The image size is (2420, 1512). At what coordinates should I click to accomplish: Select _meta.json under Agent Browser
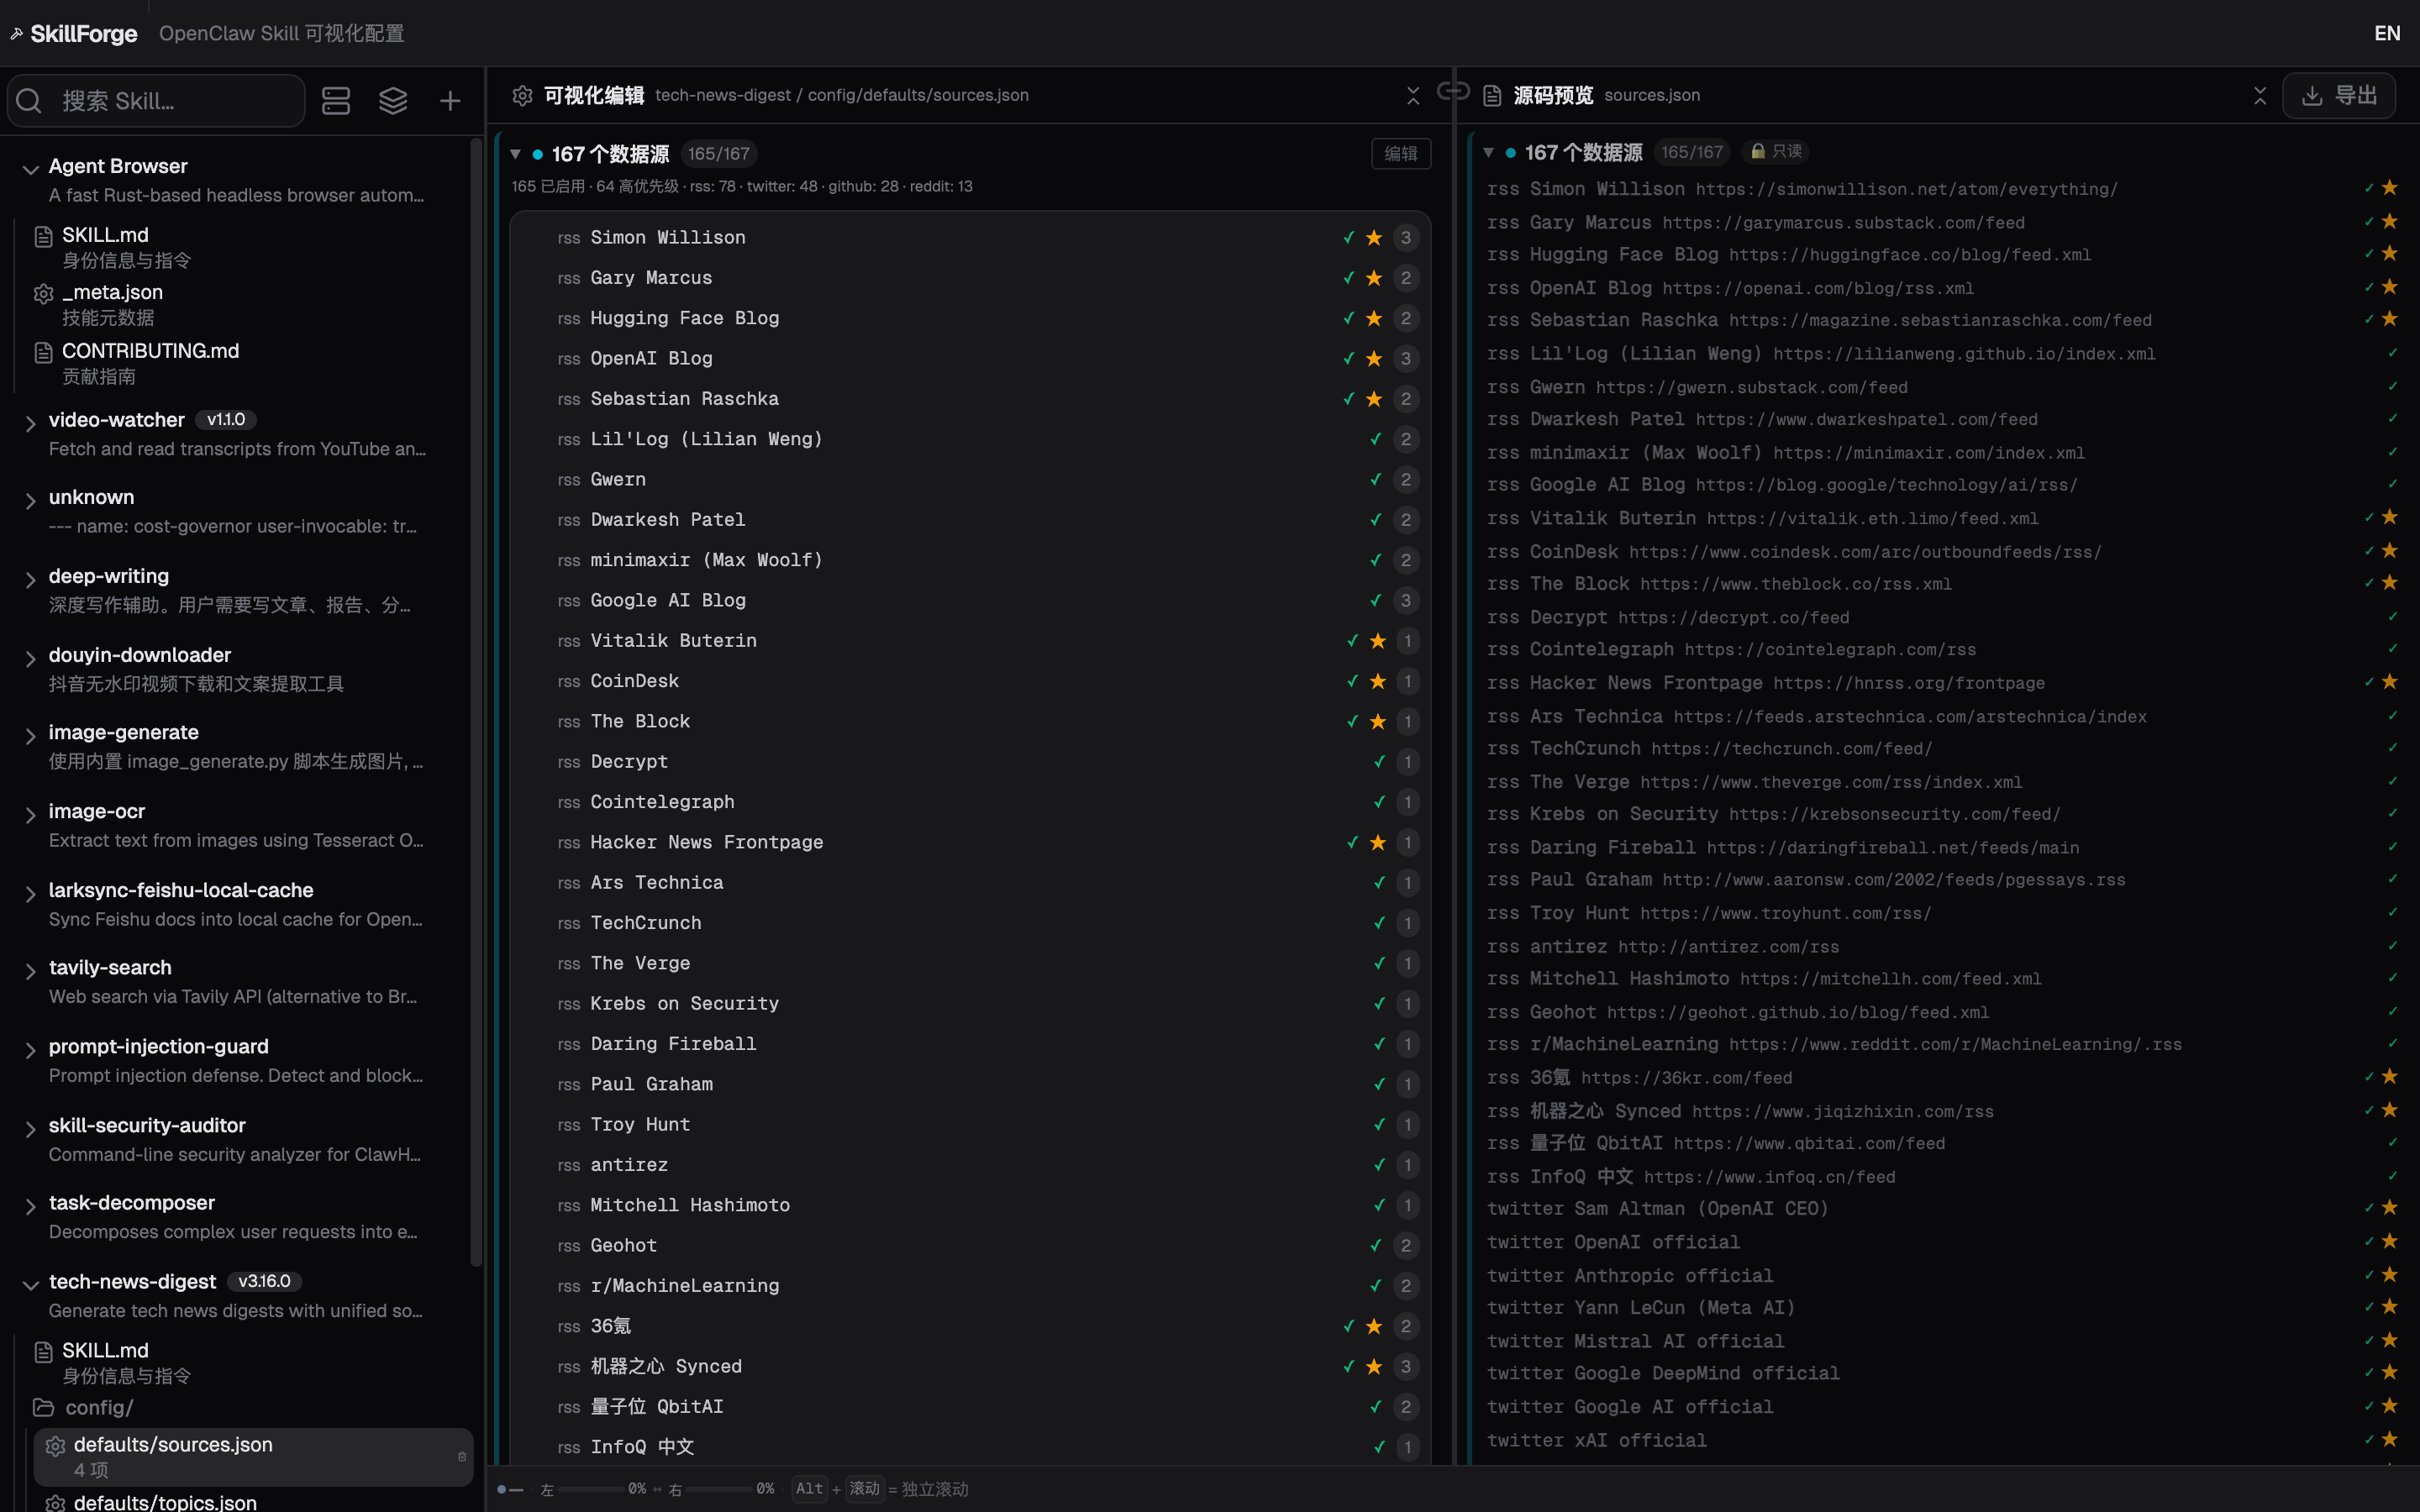(x=112, y=293)
